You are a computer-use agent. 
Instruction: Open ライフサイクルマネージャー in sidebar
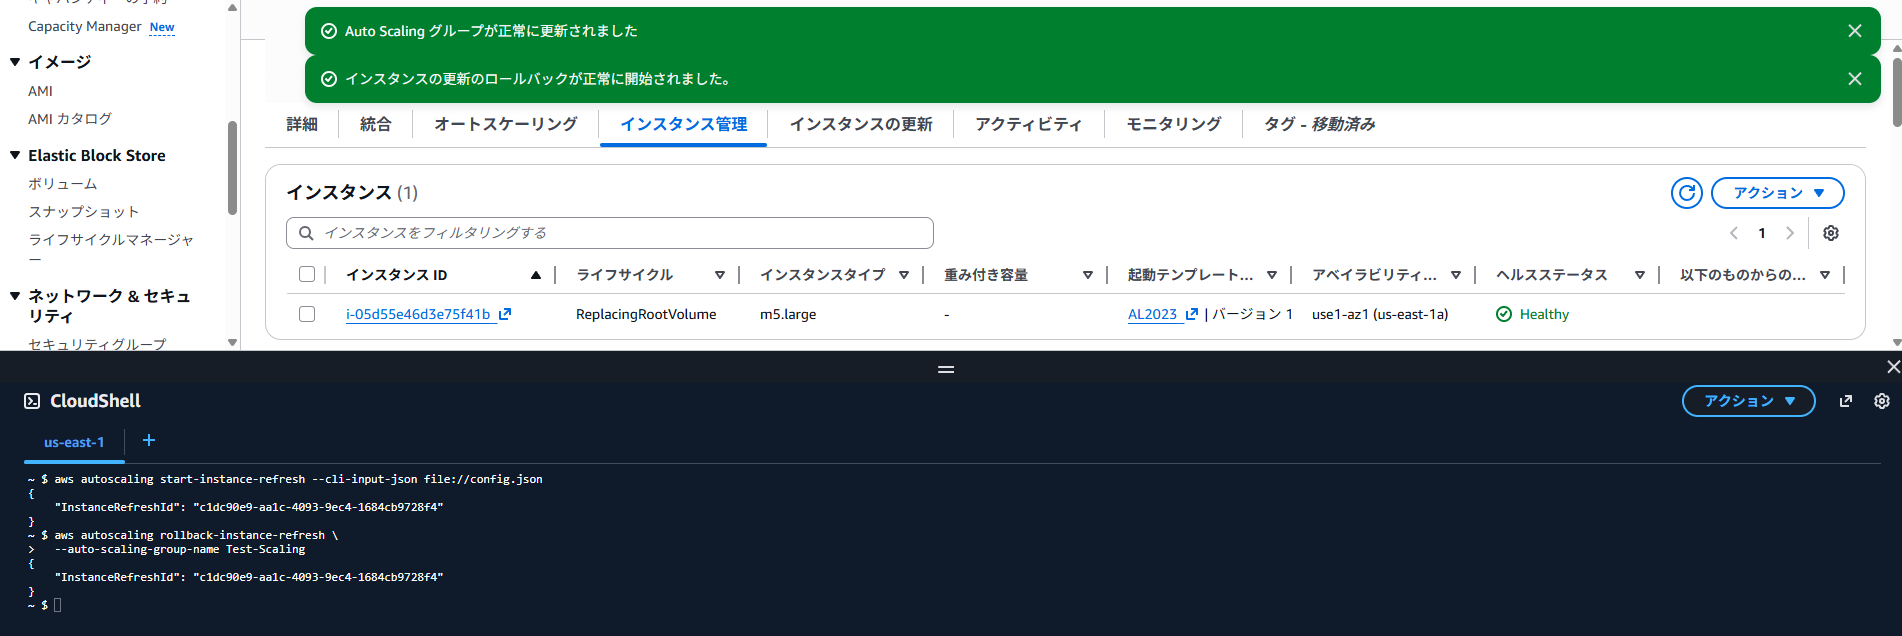111,248
